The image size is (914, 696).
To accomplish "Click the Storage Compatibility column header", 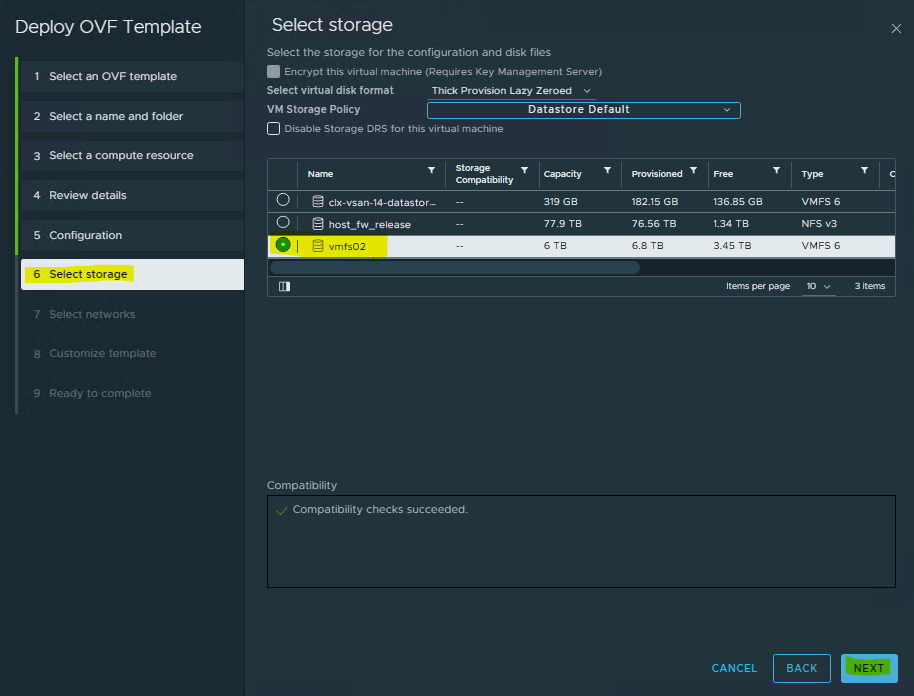I will coord(484,174).
